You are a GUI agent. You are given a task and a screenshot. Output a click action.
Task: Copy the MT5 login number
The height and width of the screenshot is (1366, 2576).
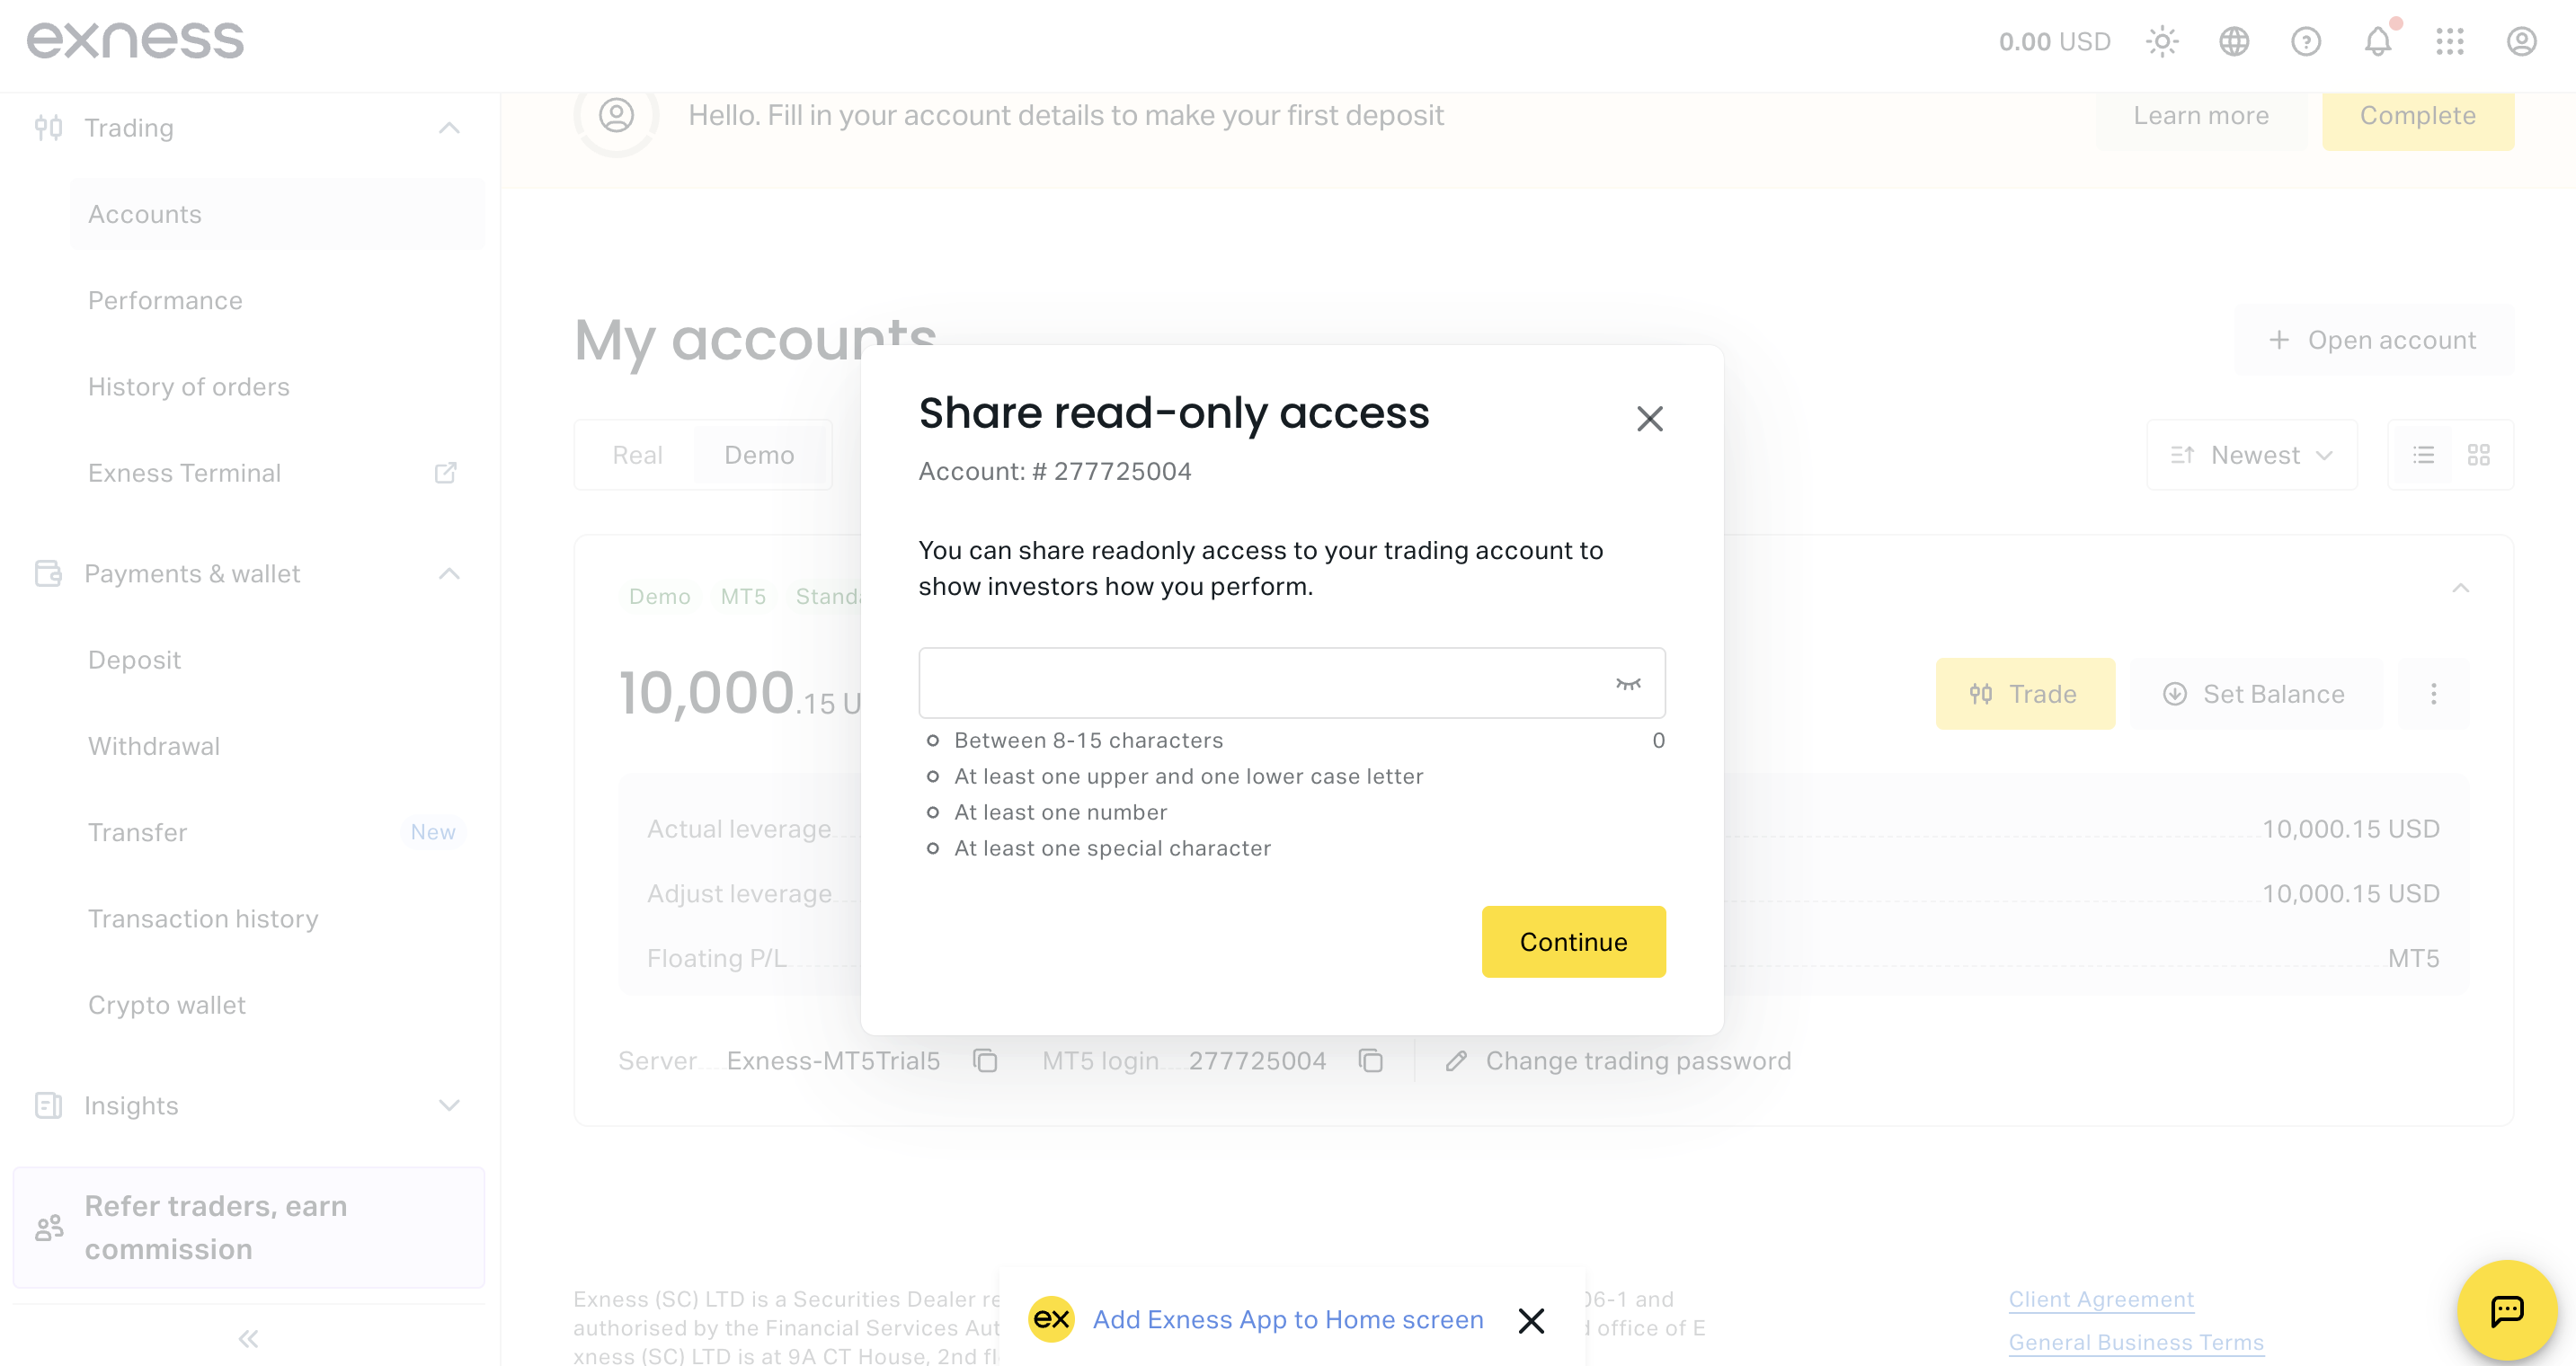[1371, 1060]
